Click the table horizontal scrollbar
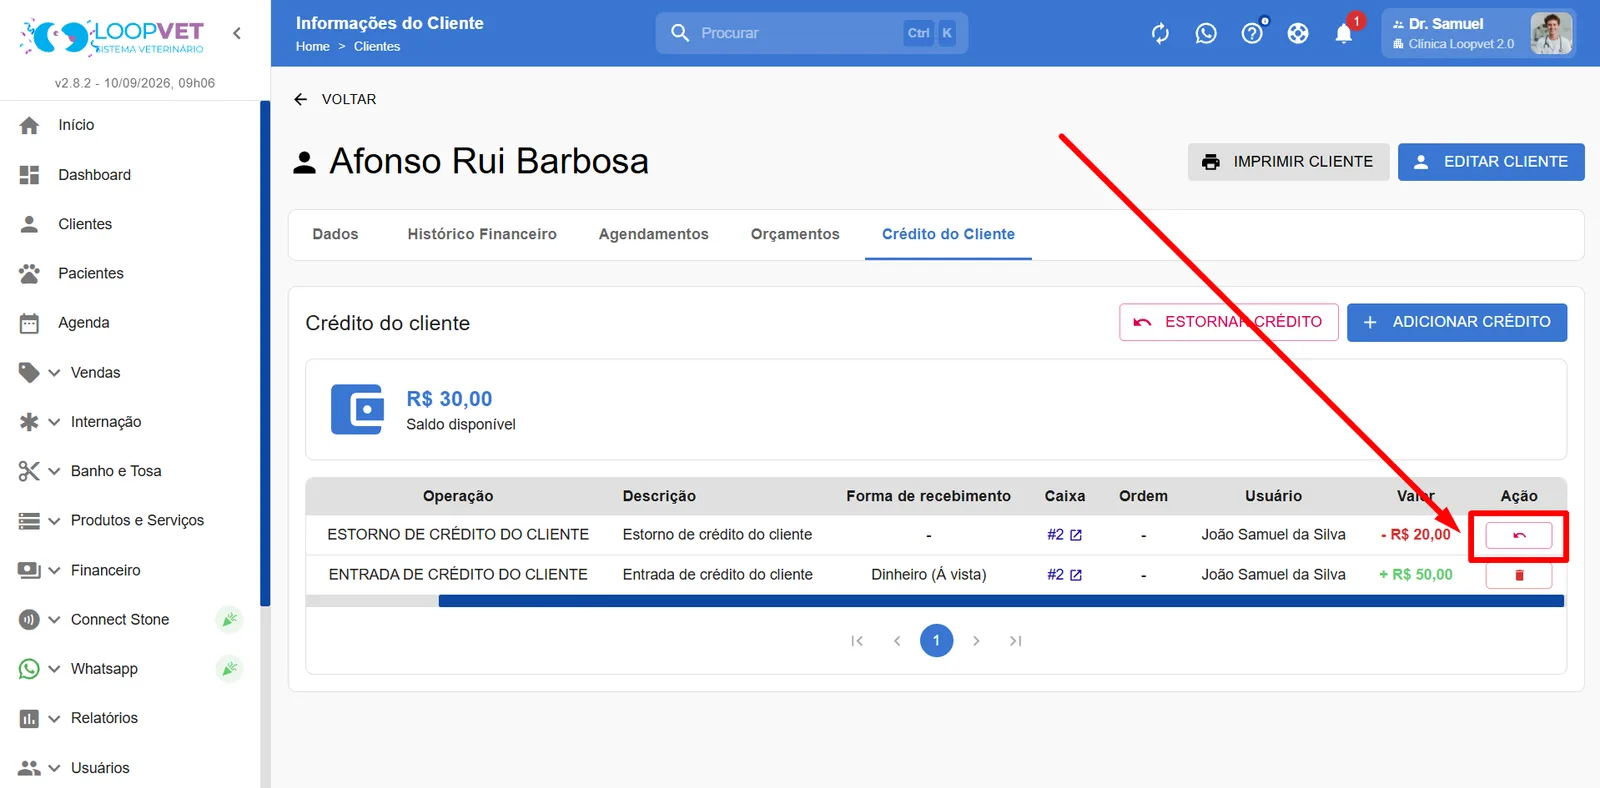This screenshot has height=788, width=1600. click(1001, 601)
